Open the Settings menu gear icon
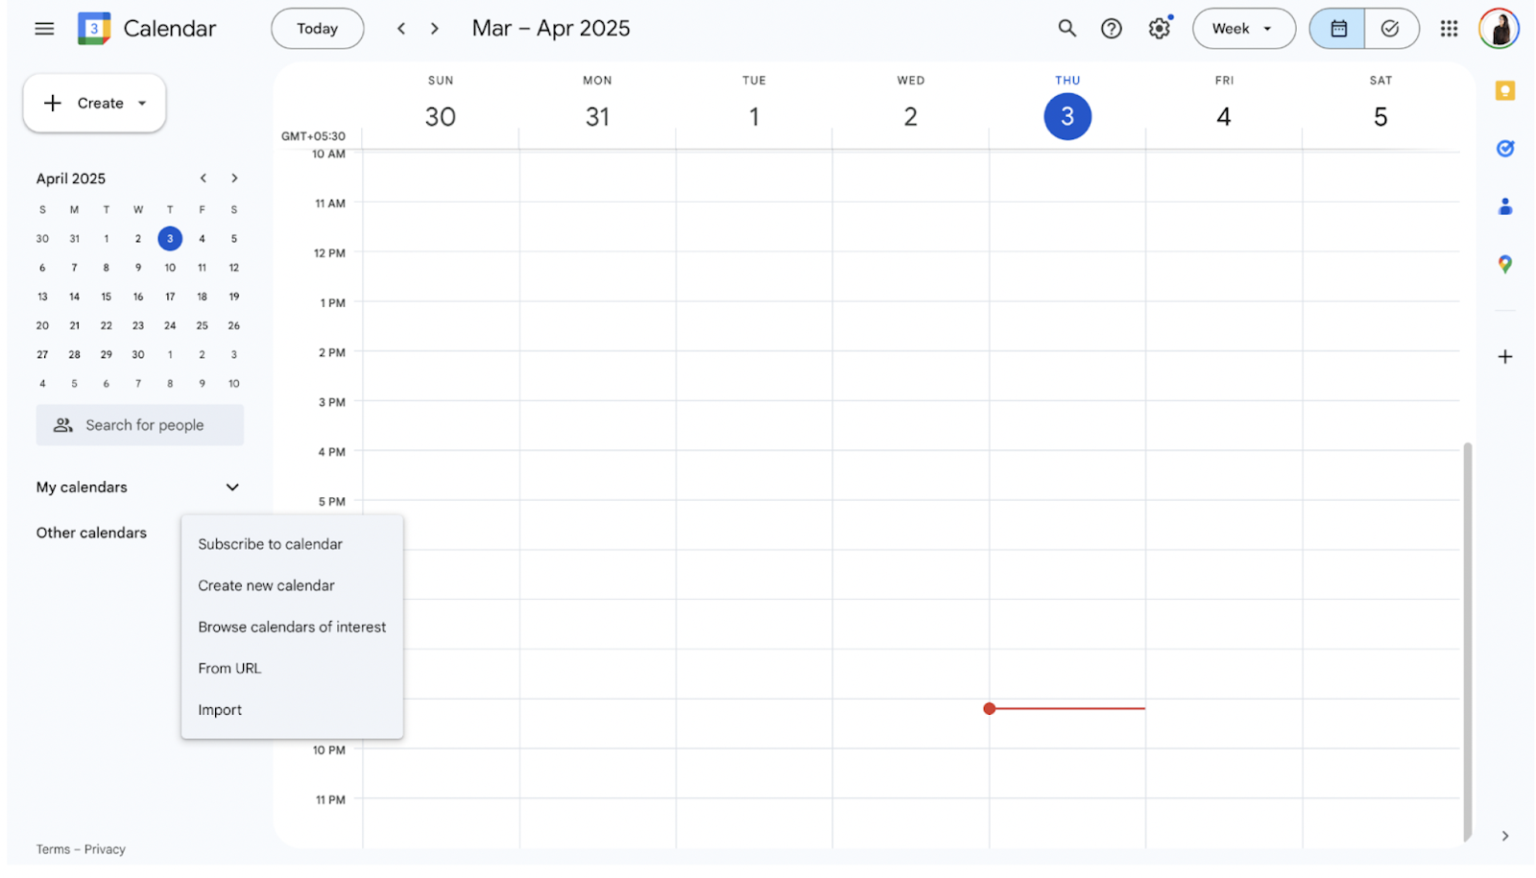The image size is (1536, 878). pyautogui.click(x=1159, y=28)
